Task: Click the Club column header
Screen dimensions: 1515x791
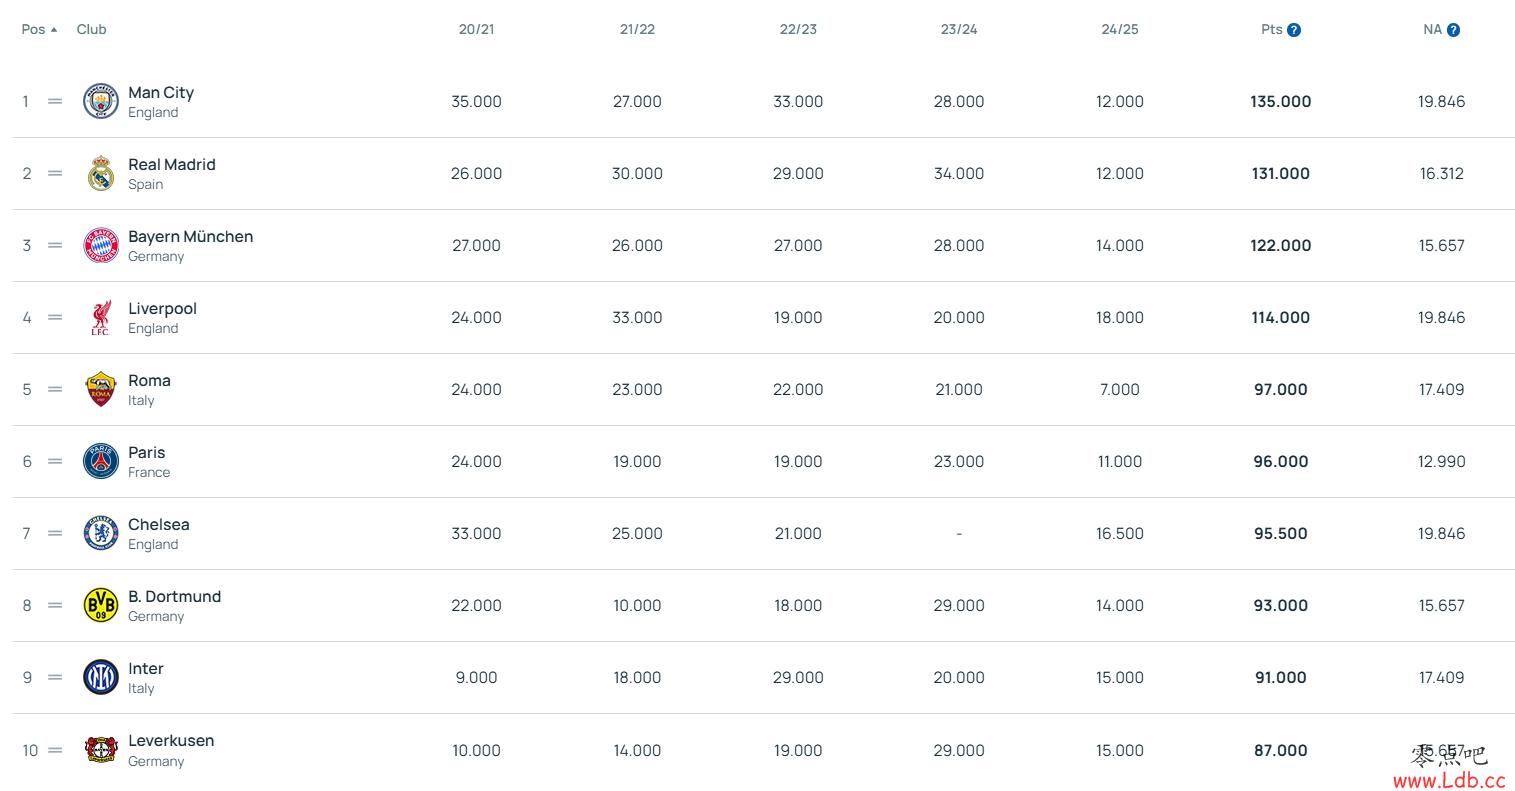Action: click(91, 30)
